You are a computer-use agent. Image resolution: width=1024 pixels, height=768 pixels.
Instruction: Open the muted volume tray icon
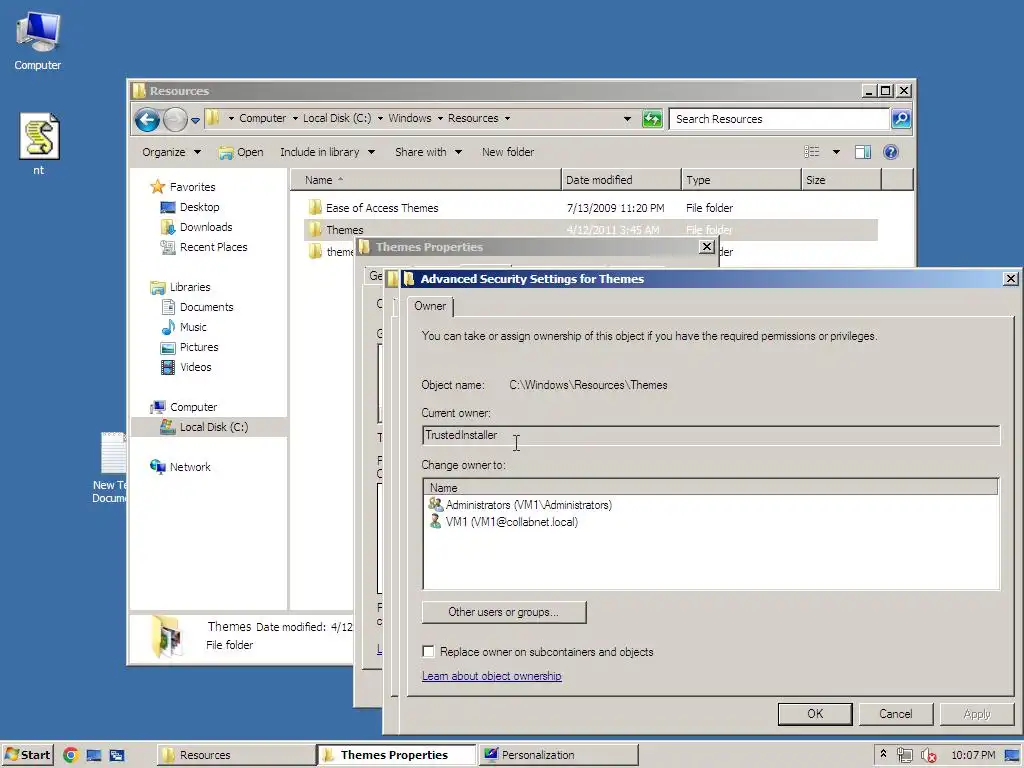point(928,755)
